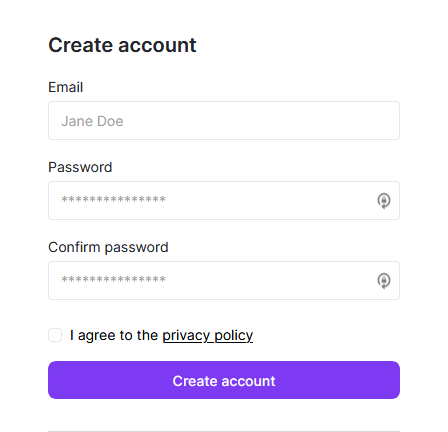The image size is (448, 432).
Task: Click the Password field label
Action: pyautogui.click(x=80, y=167)
